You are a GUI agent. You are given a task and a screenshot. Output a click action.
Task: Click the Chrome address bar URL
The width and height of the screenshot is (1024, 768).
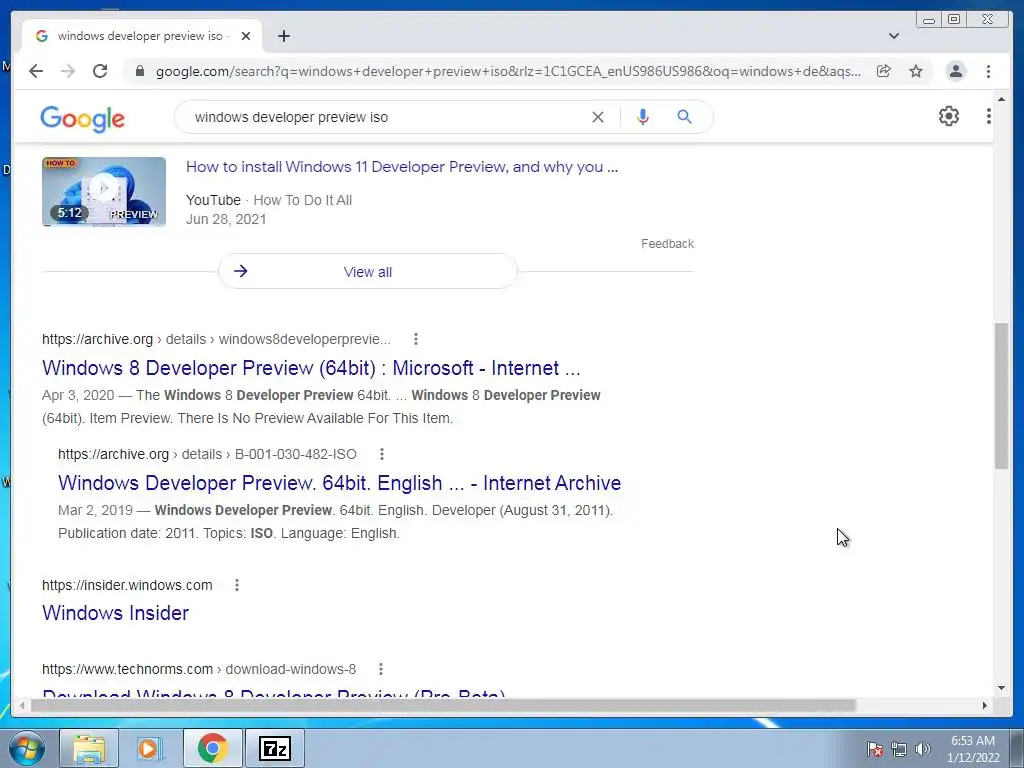coord(507,71)
